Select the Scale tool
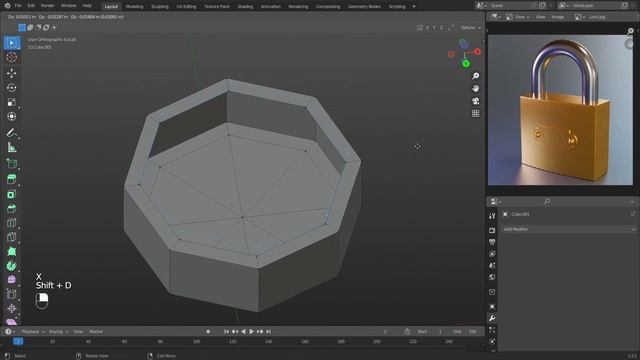 tap(12, 102)
